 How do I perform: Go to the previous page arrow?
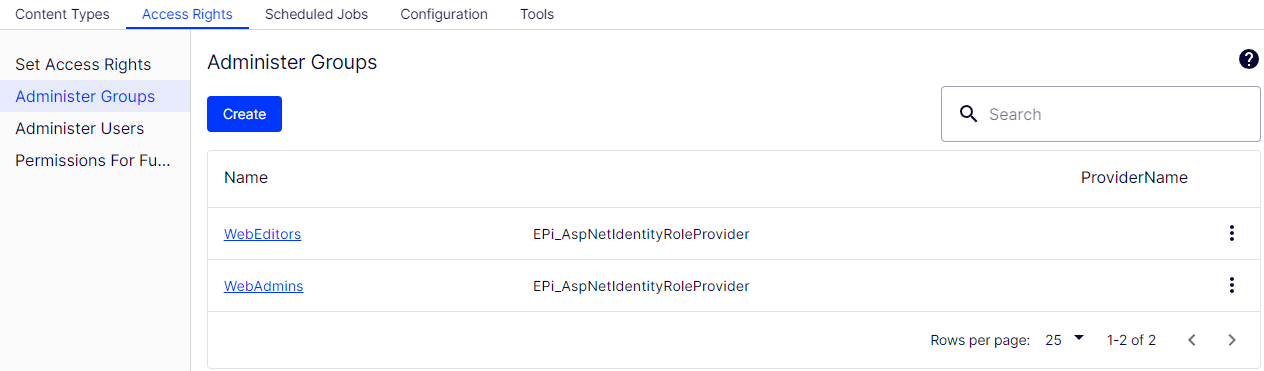point(1191,340)
